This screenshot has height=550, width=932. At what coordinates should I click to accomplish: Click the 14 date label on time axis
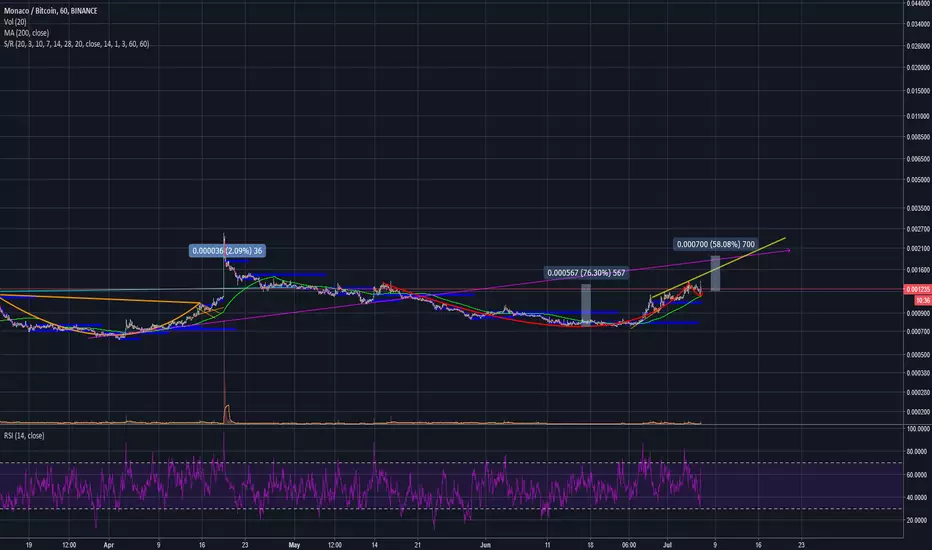pyautogui.click(x=375, y=545)
